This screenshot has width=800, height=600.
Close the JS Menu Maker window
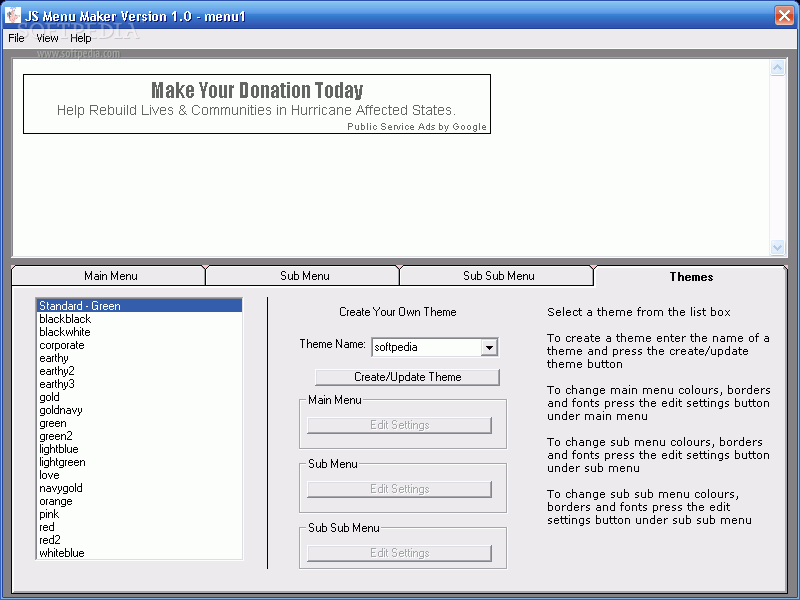784,15
